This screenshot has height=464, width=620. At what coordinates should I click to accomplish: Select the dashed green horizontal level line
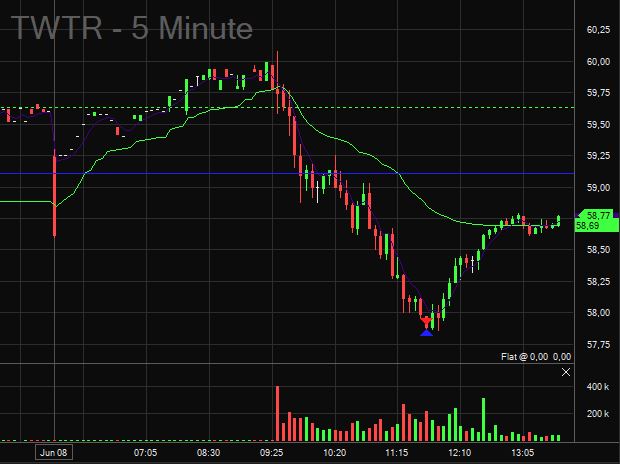[x=287, y=108]
